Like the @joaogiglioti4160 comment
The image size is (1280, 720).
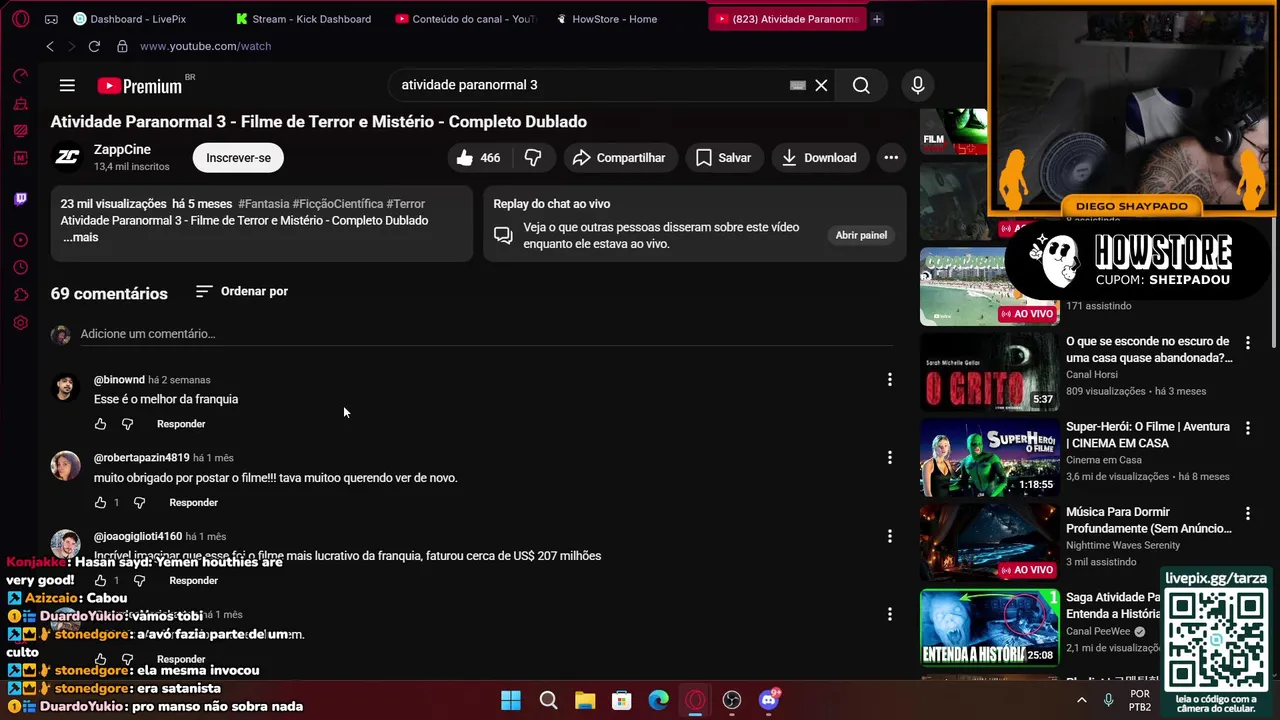[100, 580]
